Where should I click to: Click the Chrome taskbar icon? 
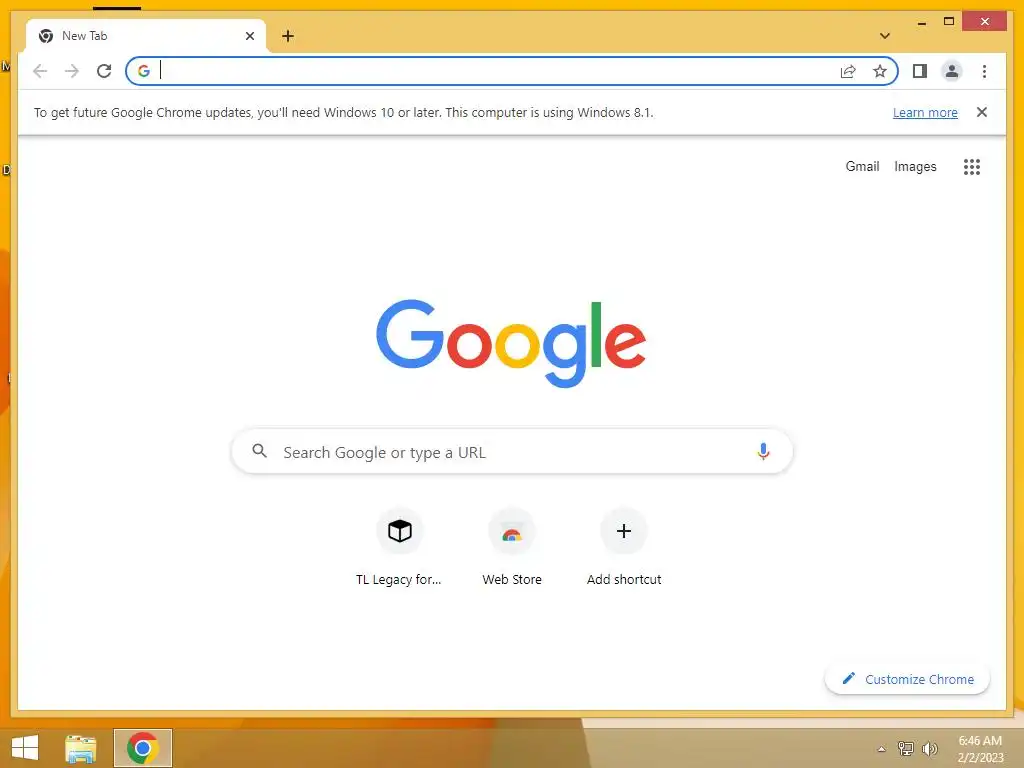point(143,748)
